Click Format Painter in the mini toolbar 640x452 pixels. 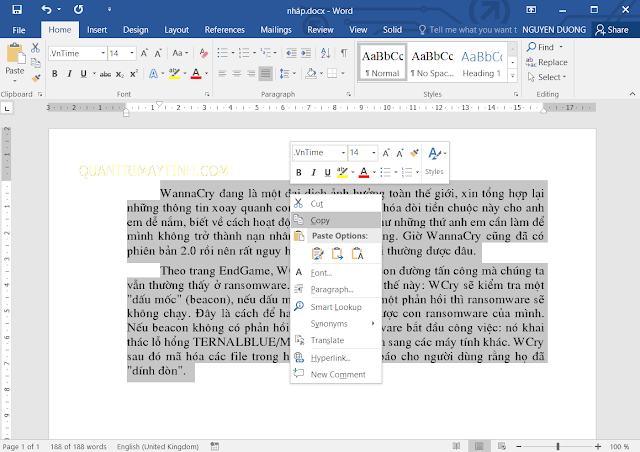pos(414,153)
